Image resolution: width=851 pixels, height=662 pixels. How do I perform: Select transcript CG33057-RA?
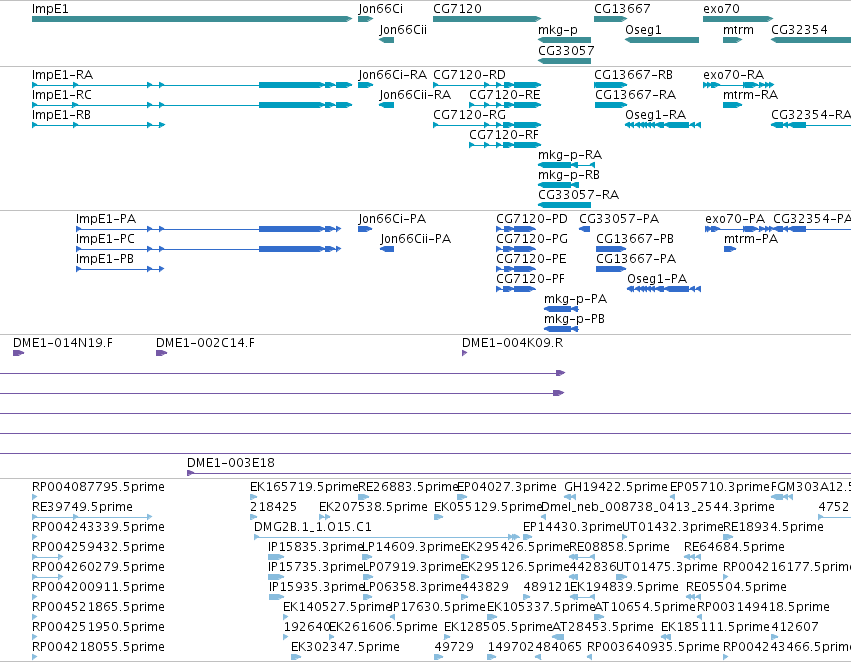click(x=564, y=205)
